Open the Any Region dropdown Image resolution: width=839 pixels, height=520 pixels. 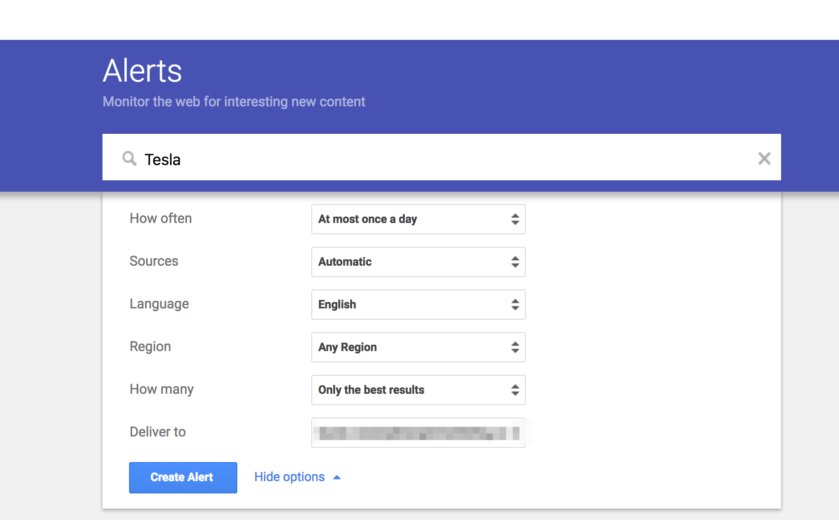418,348
